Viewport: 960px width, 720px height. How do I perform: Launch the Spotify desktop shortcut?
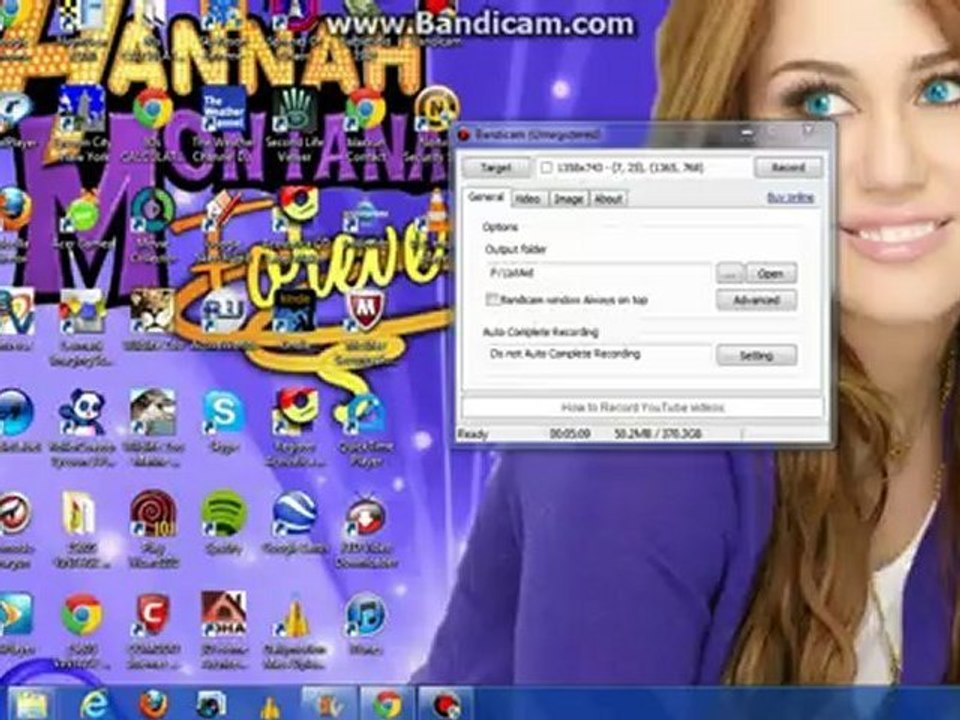[223, 515]
